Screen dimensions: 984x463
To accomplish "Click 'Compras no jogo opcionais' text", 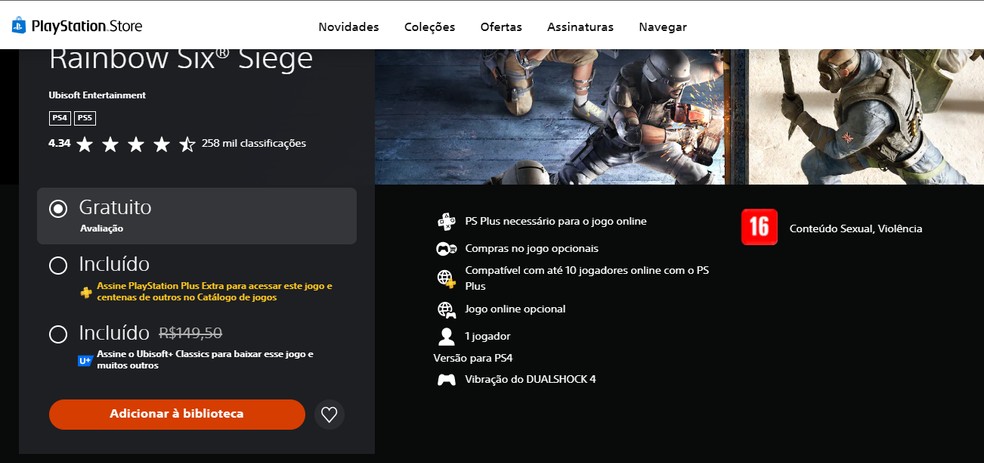I will tap(532, 248).
